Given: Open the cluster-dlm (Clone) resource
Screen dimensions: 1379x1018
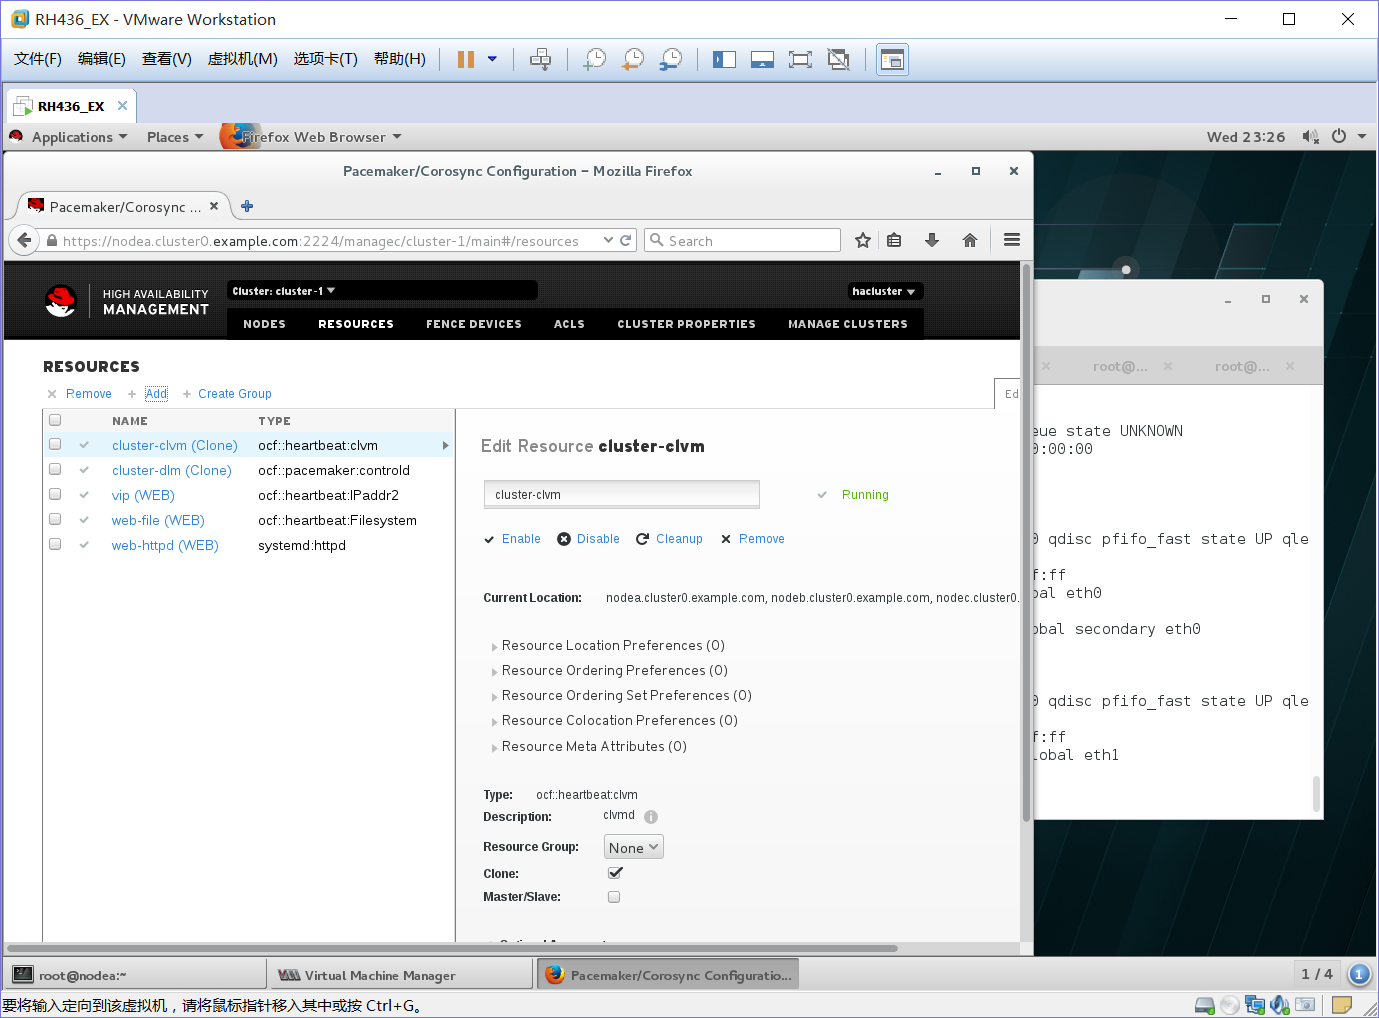Looking at the screenshot, I should [172, 470].
